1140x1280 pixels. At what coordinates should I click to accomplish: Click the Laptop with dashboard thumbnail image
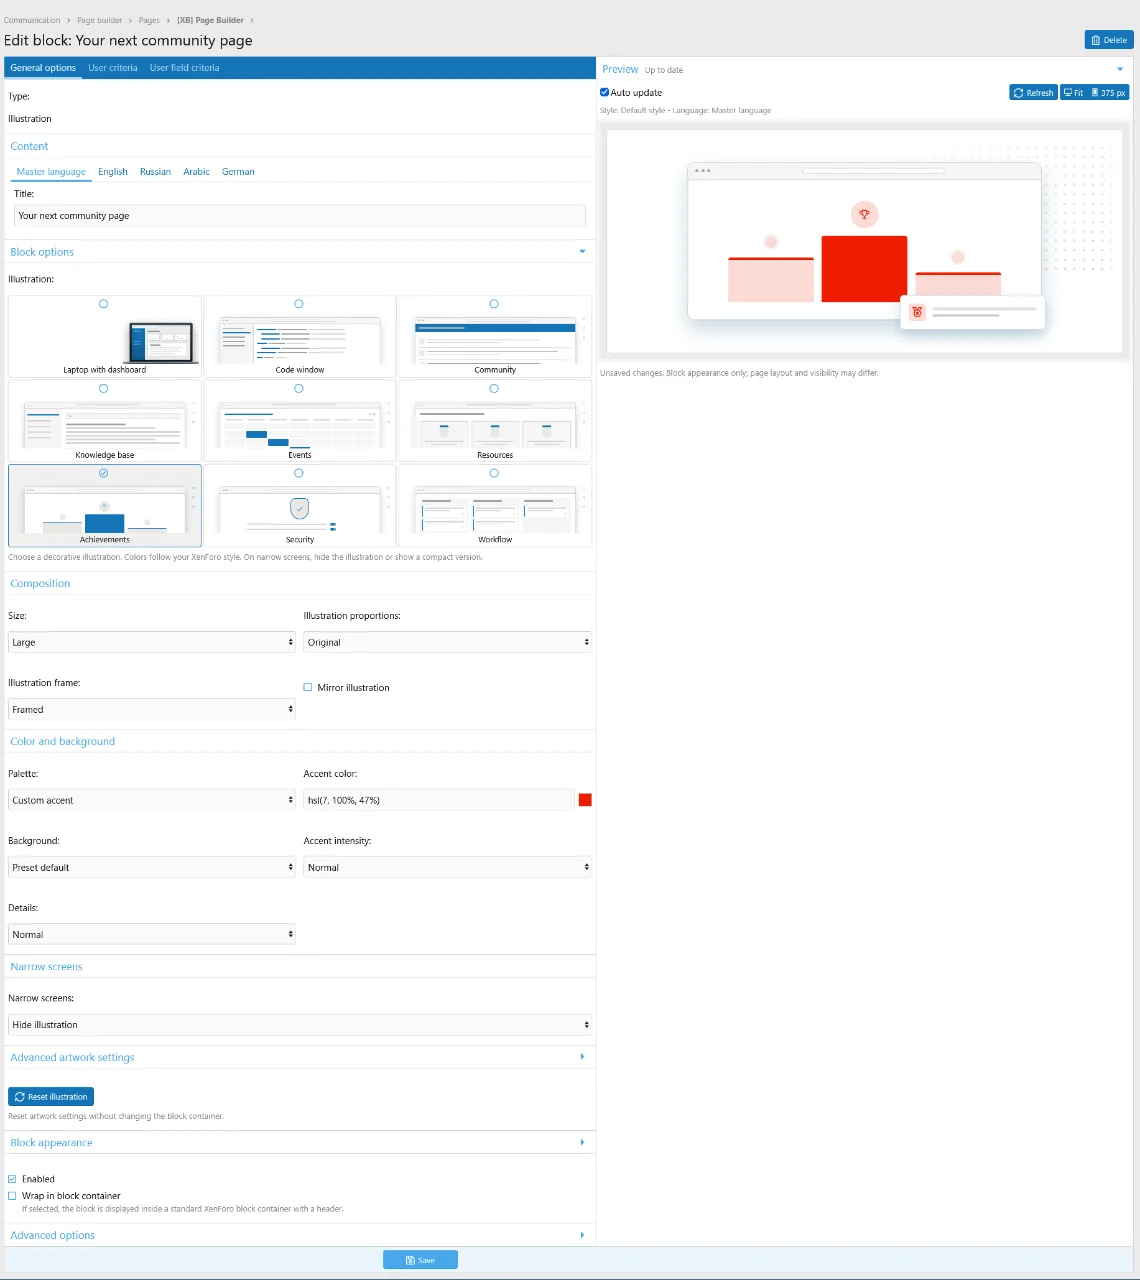(x=162, y=342)
